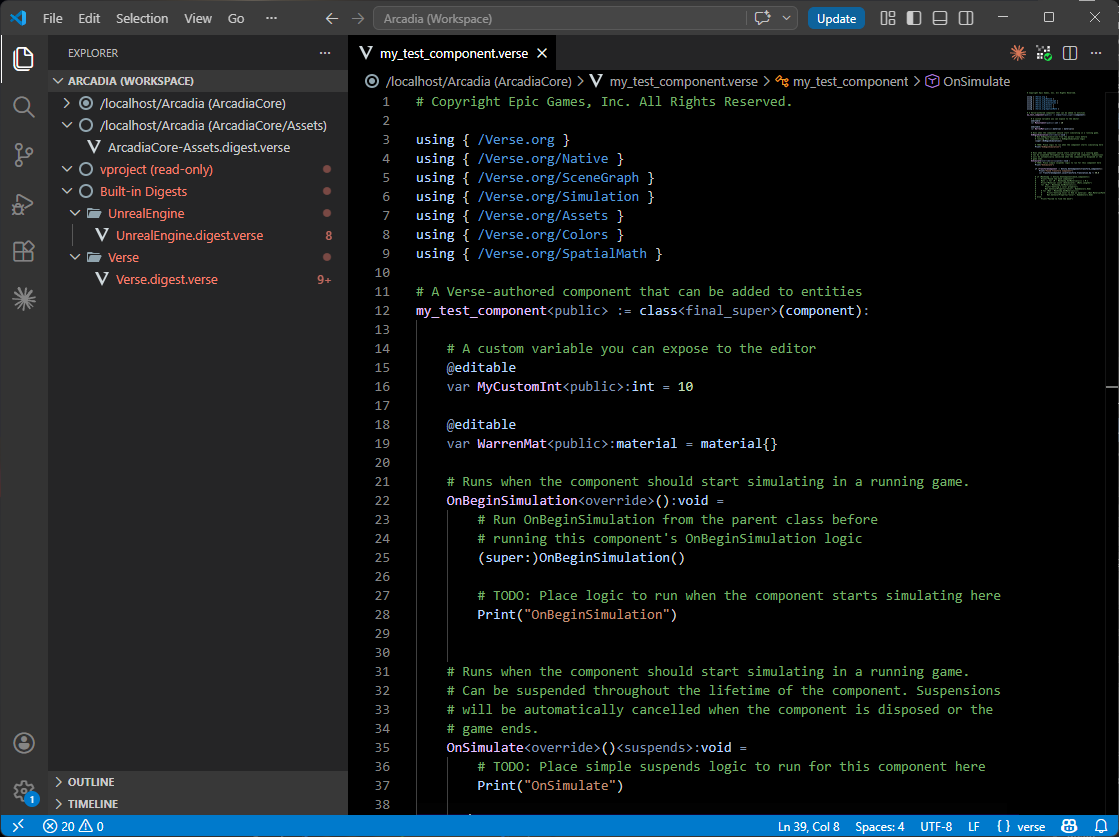Viewport: 1119px width, 837px height.
Task: Open the Accounts menu icon
Action: click(x=24, y=743)
